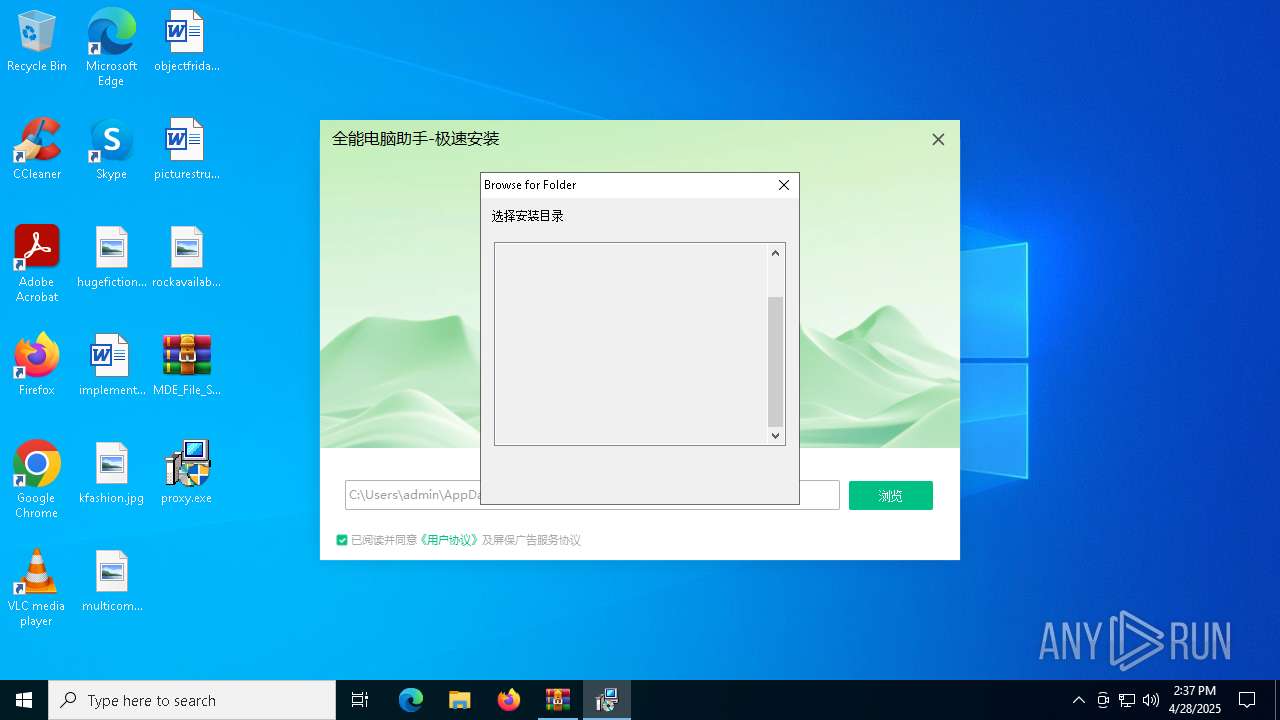Image resolution: width=1280 pixels, height=720 pixels.
Task: Launch the Skype desktop shortcut
Action: [x=111, y=149]
